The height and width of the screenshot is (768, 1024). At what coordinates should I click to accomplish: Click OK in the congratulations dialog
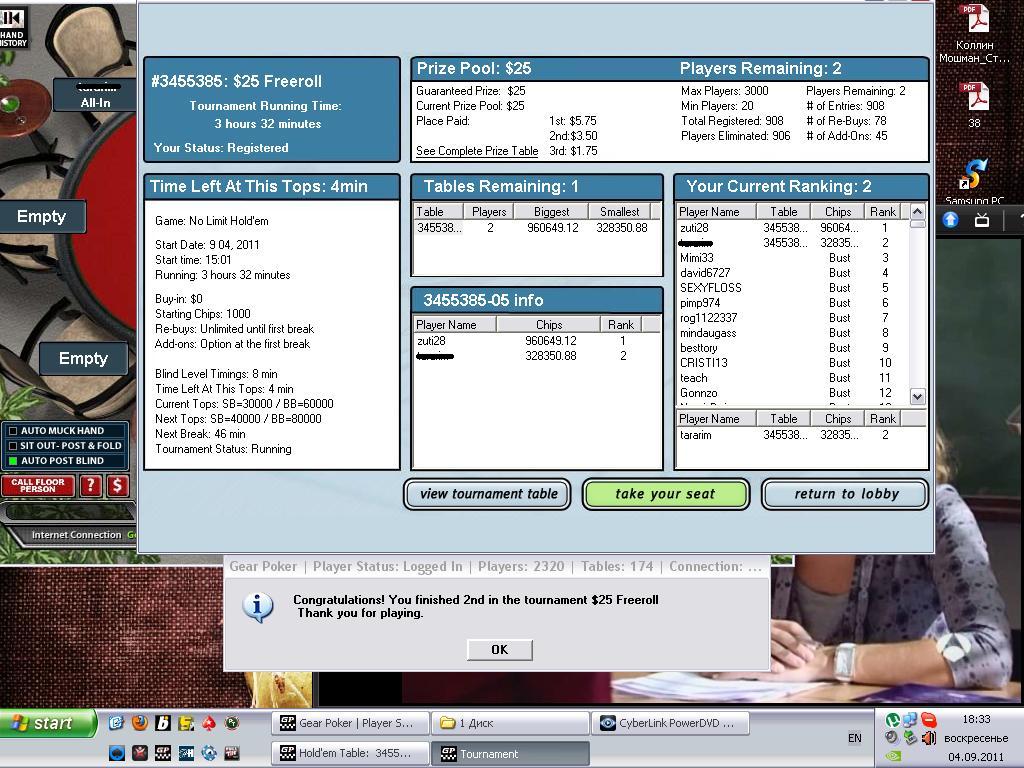point(500,650)
